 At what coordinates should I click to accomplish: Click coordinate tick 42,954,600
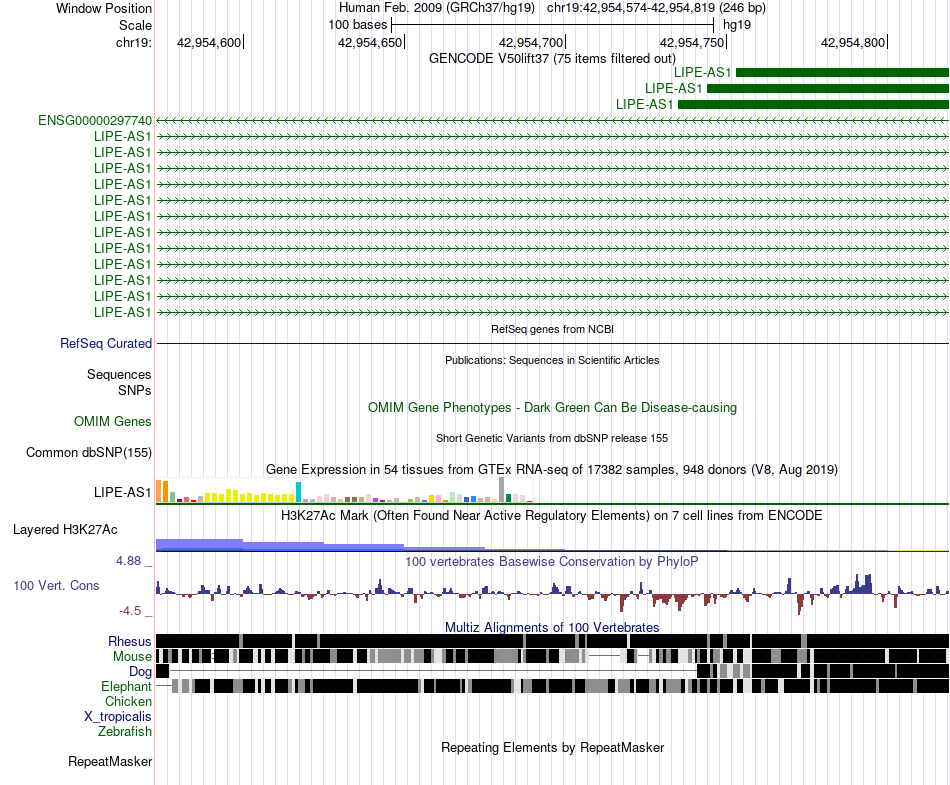click(x=209, y=42)
